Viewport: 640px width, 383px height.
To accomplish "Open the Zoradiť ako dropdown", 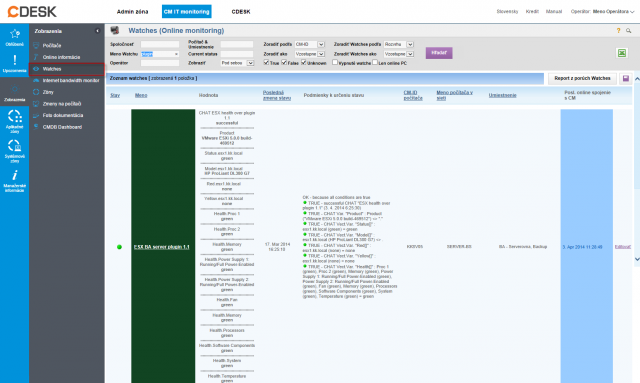I will (x=310, y=54).
